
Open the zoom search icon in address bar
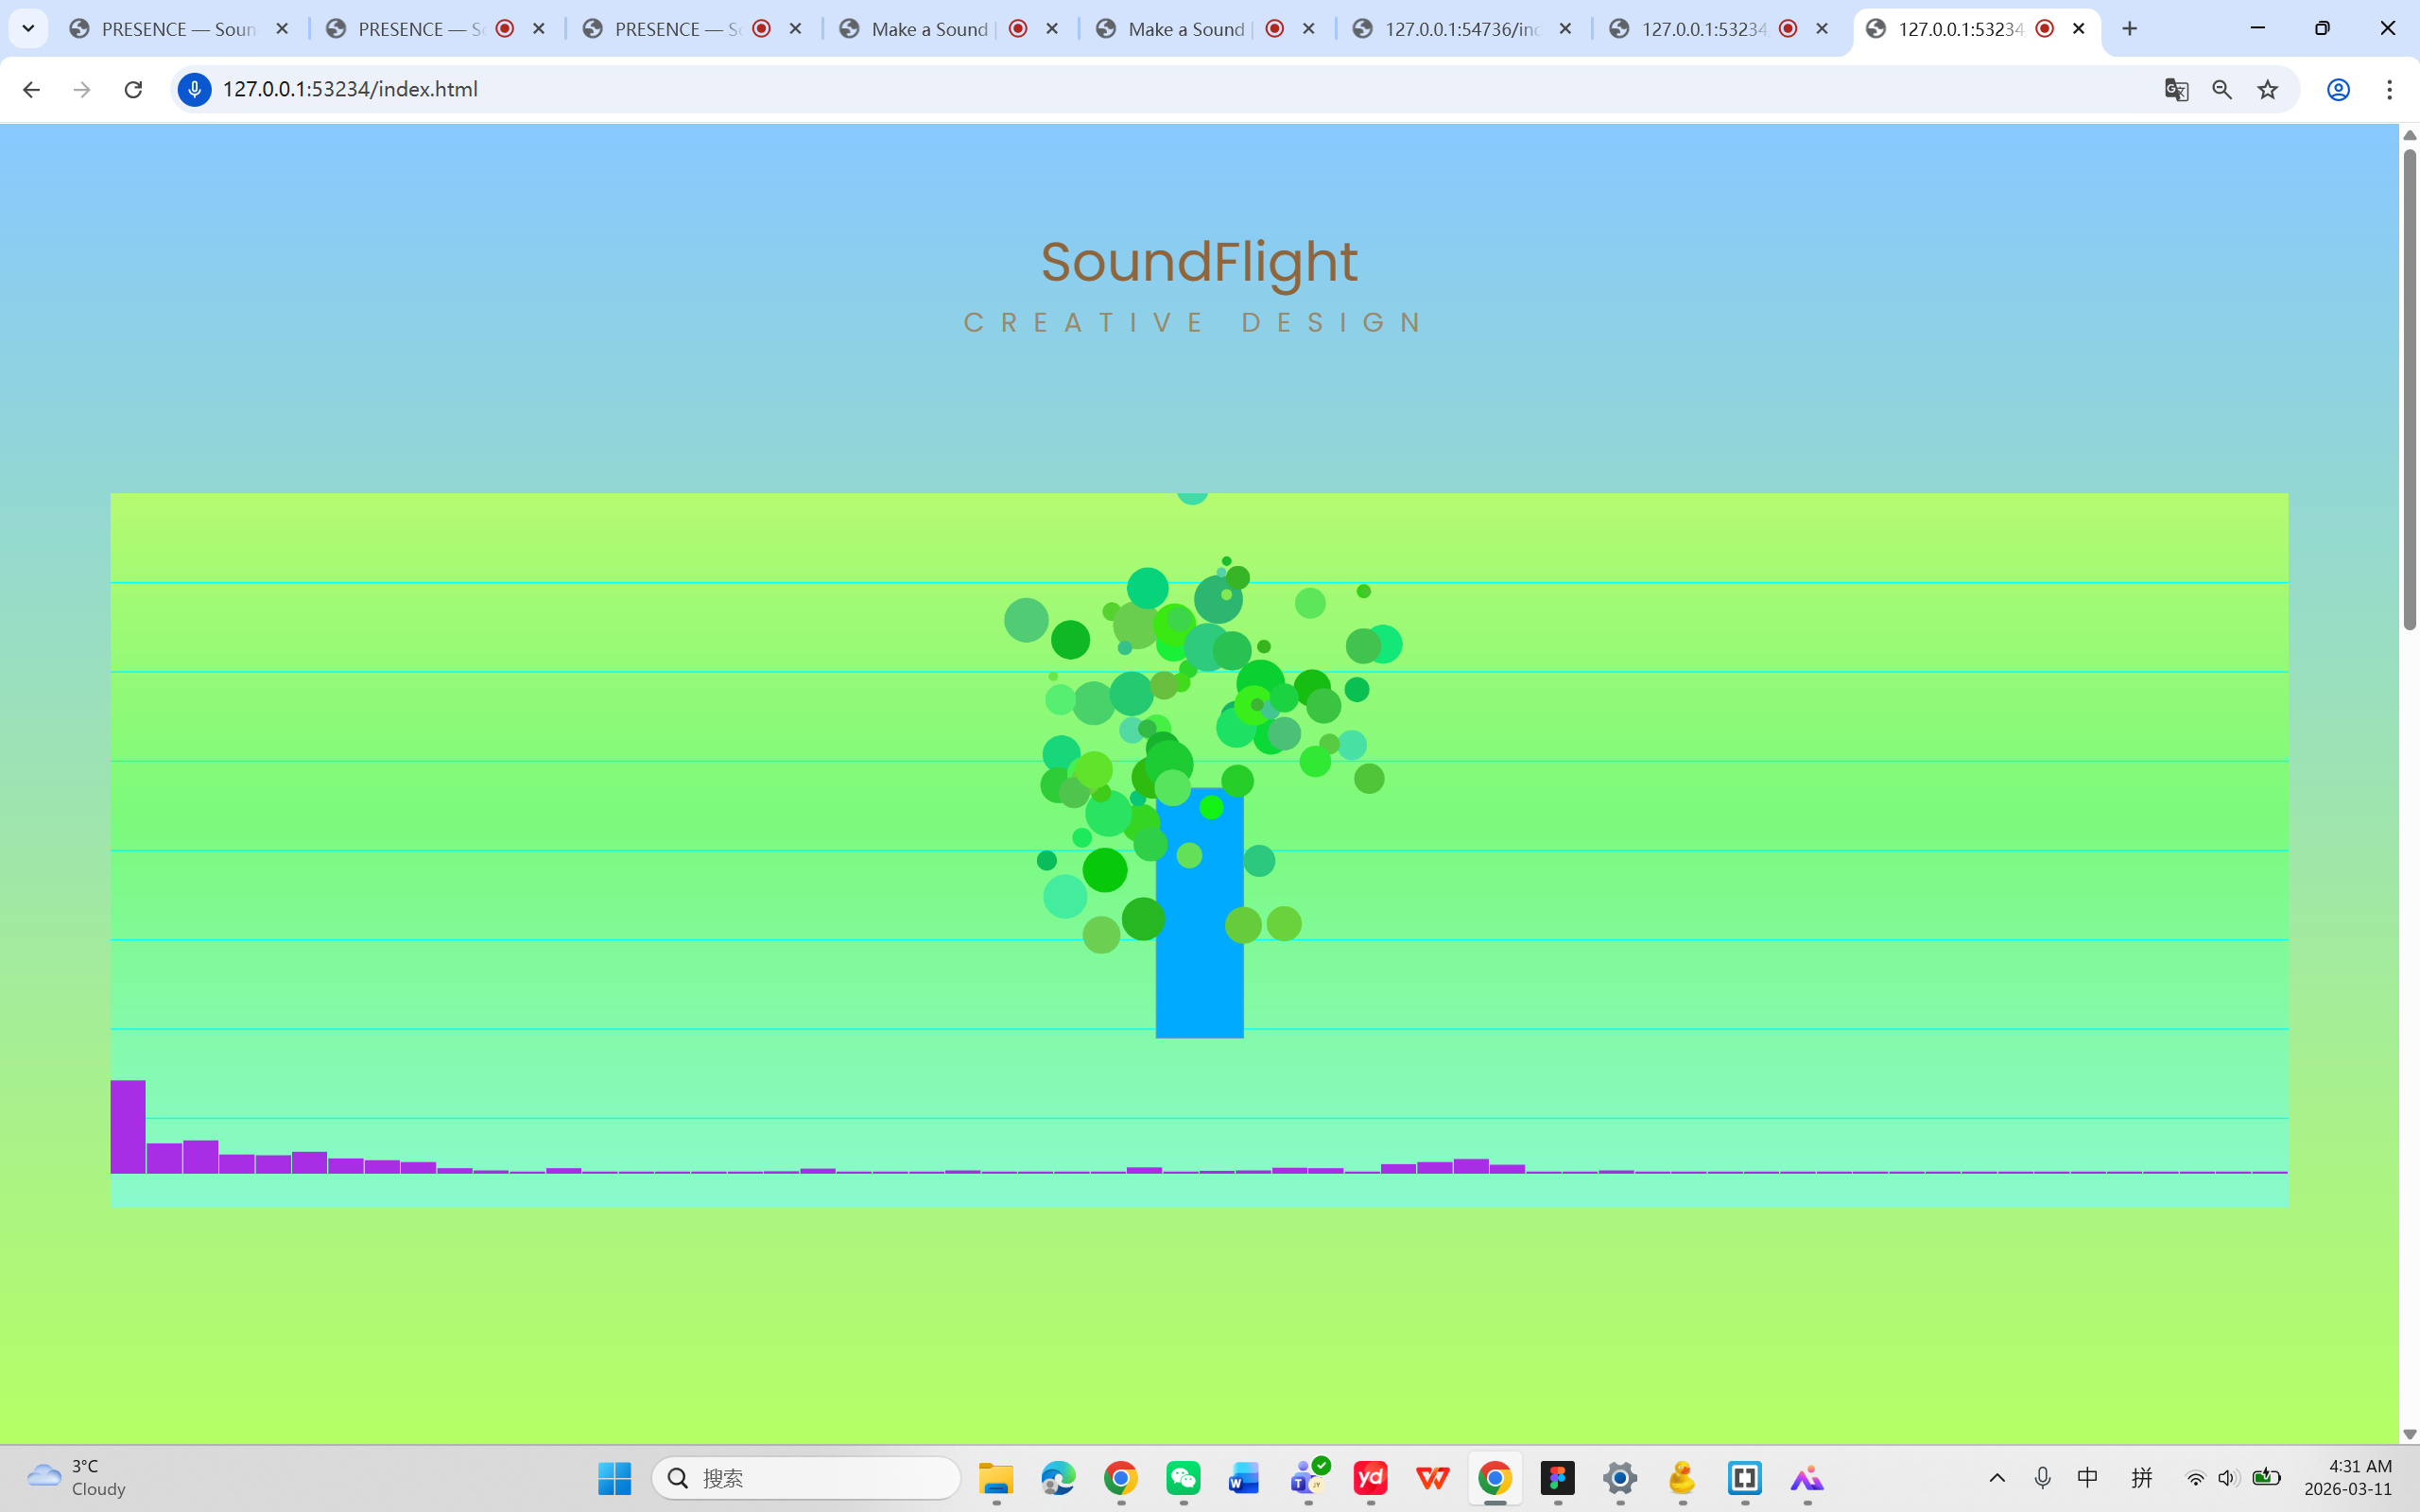tap(2222, 89)
